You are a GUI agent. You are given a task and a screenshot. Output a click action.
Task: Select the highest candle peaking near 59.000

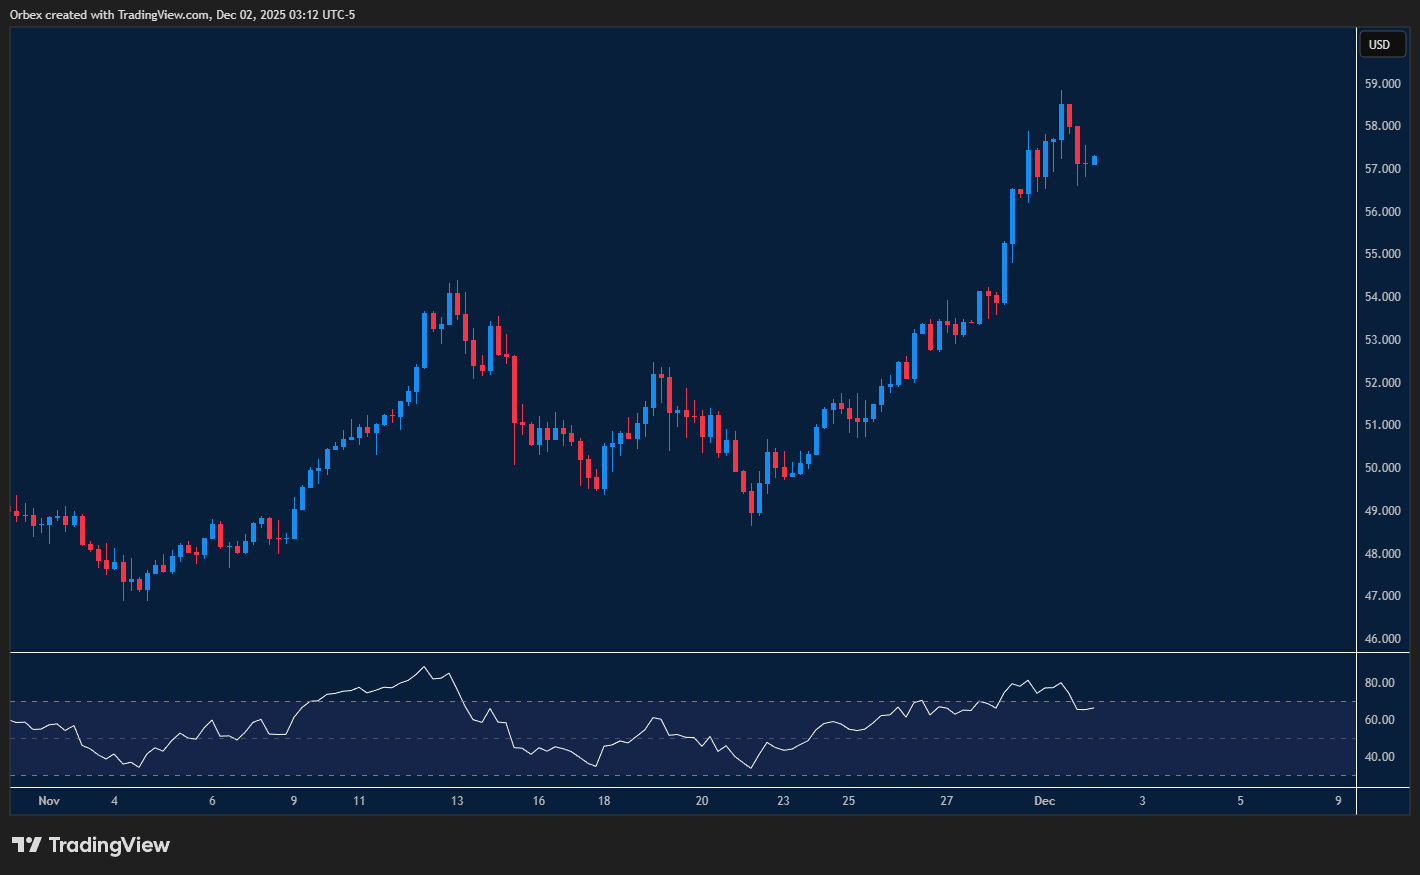[1062, 120]
